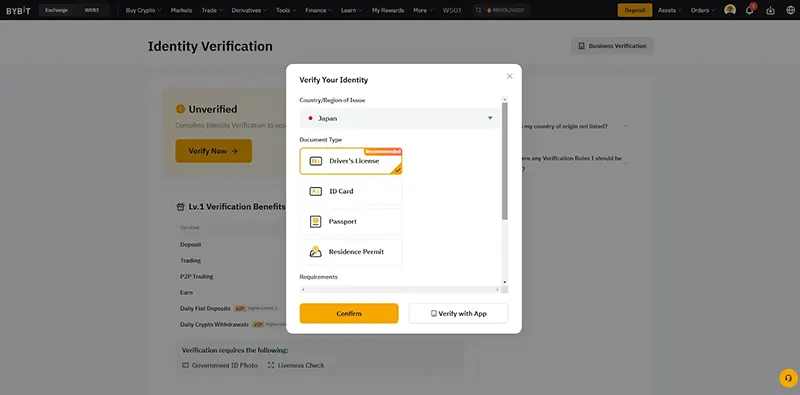Click the Confirm button
This screenshot has height=395, width=800.
(x=349, y=313)
